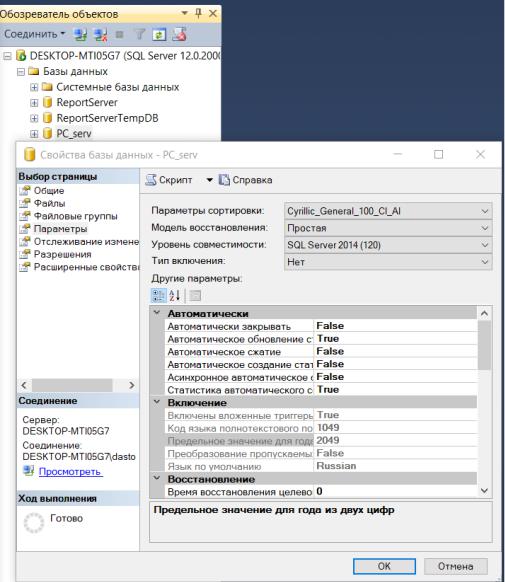Viewport: 505px width, 582px height.
Task: Expand the PC_serv database node
Action: (x=34, y=134)
